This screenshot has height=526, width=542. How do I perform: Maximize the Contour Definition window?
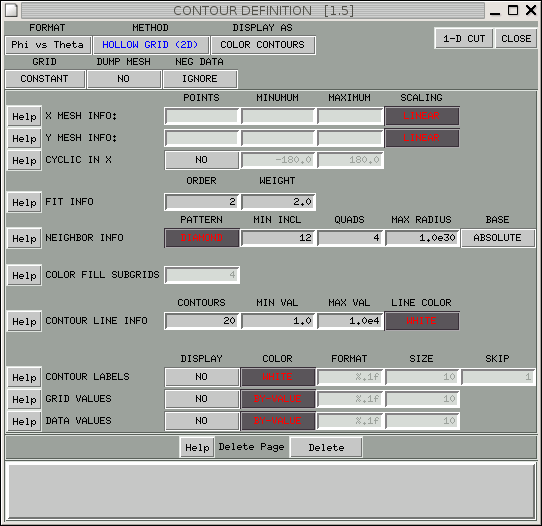click(x=513, y=10)
